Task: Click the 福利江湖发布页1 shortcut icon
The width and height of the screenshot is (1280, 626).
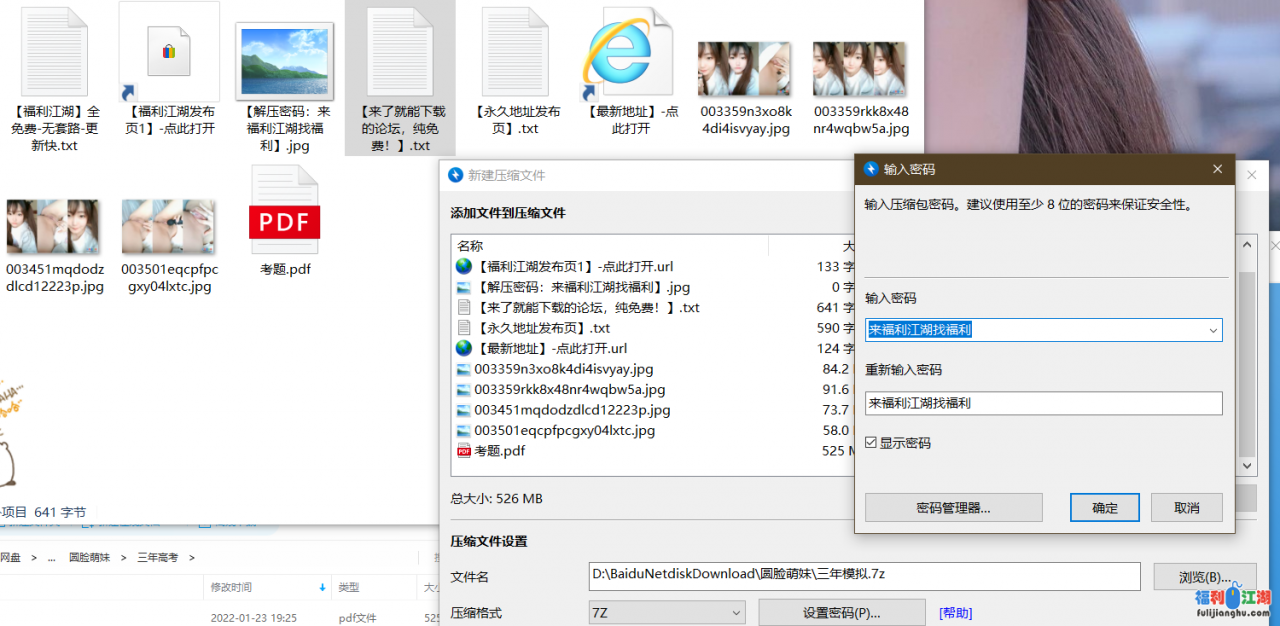Action: click(x=168, y=51)
